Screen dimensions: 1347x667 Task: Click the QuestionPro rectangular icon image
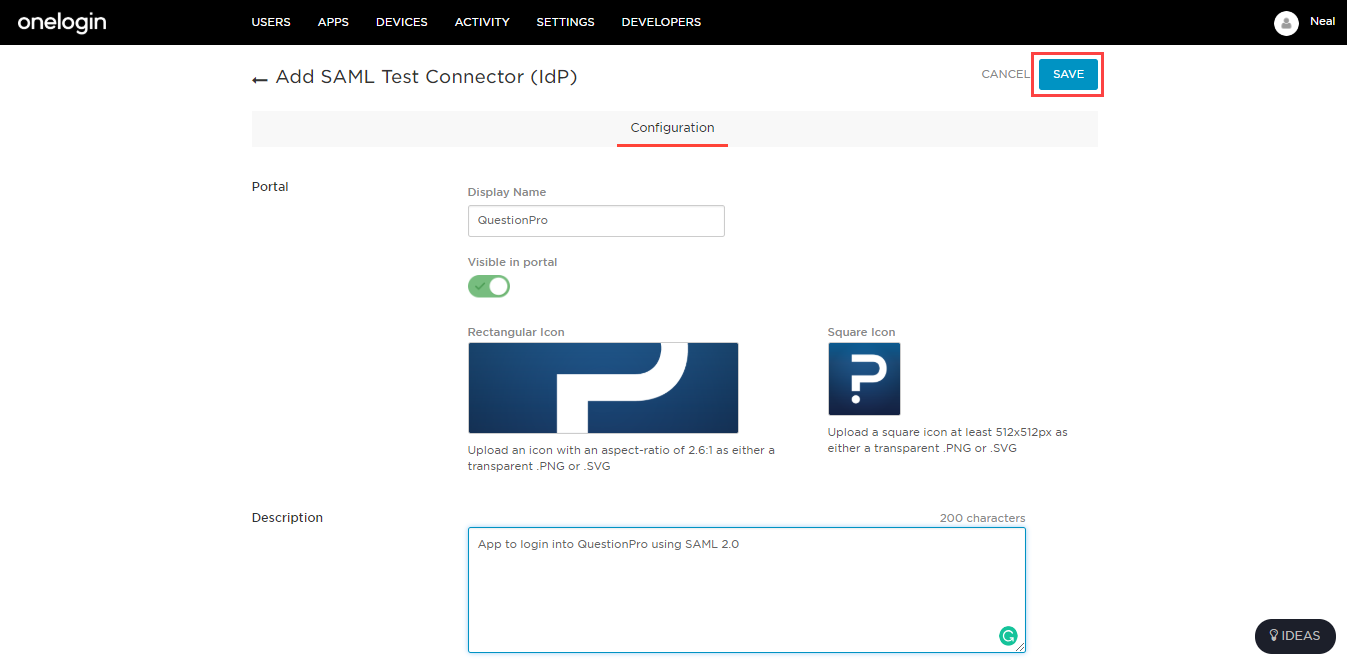pos(603,388)
